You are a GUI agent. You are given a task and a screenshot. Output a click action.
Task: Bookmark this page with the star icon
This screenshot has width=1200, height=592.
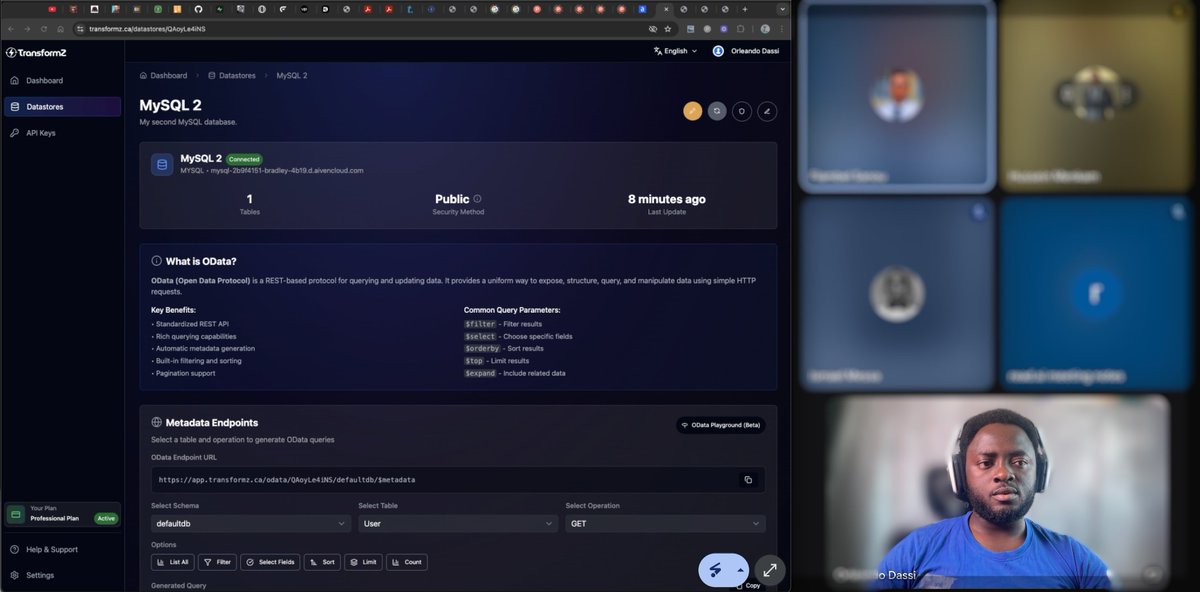[x=667, y=29]
